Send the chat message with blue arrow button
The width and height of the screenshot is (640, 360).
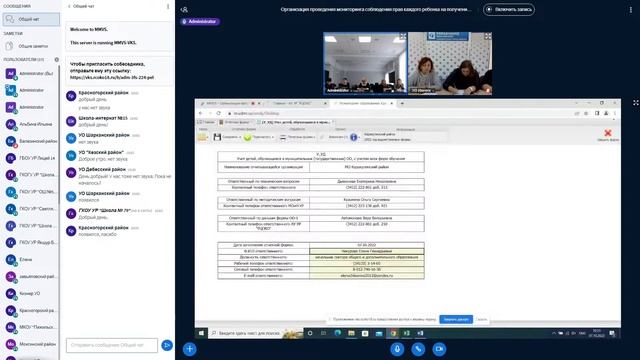(167, 345)
